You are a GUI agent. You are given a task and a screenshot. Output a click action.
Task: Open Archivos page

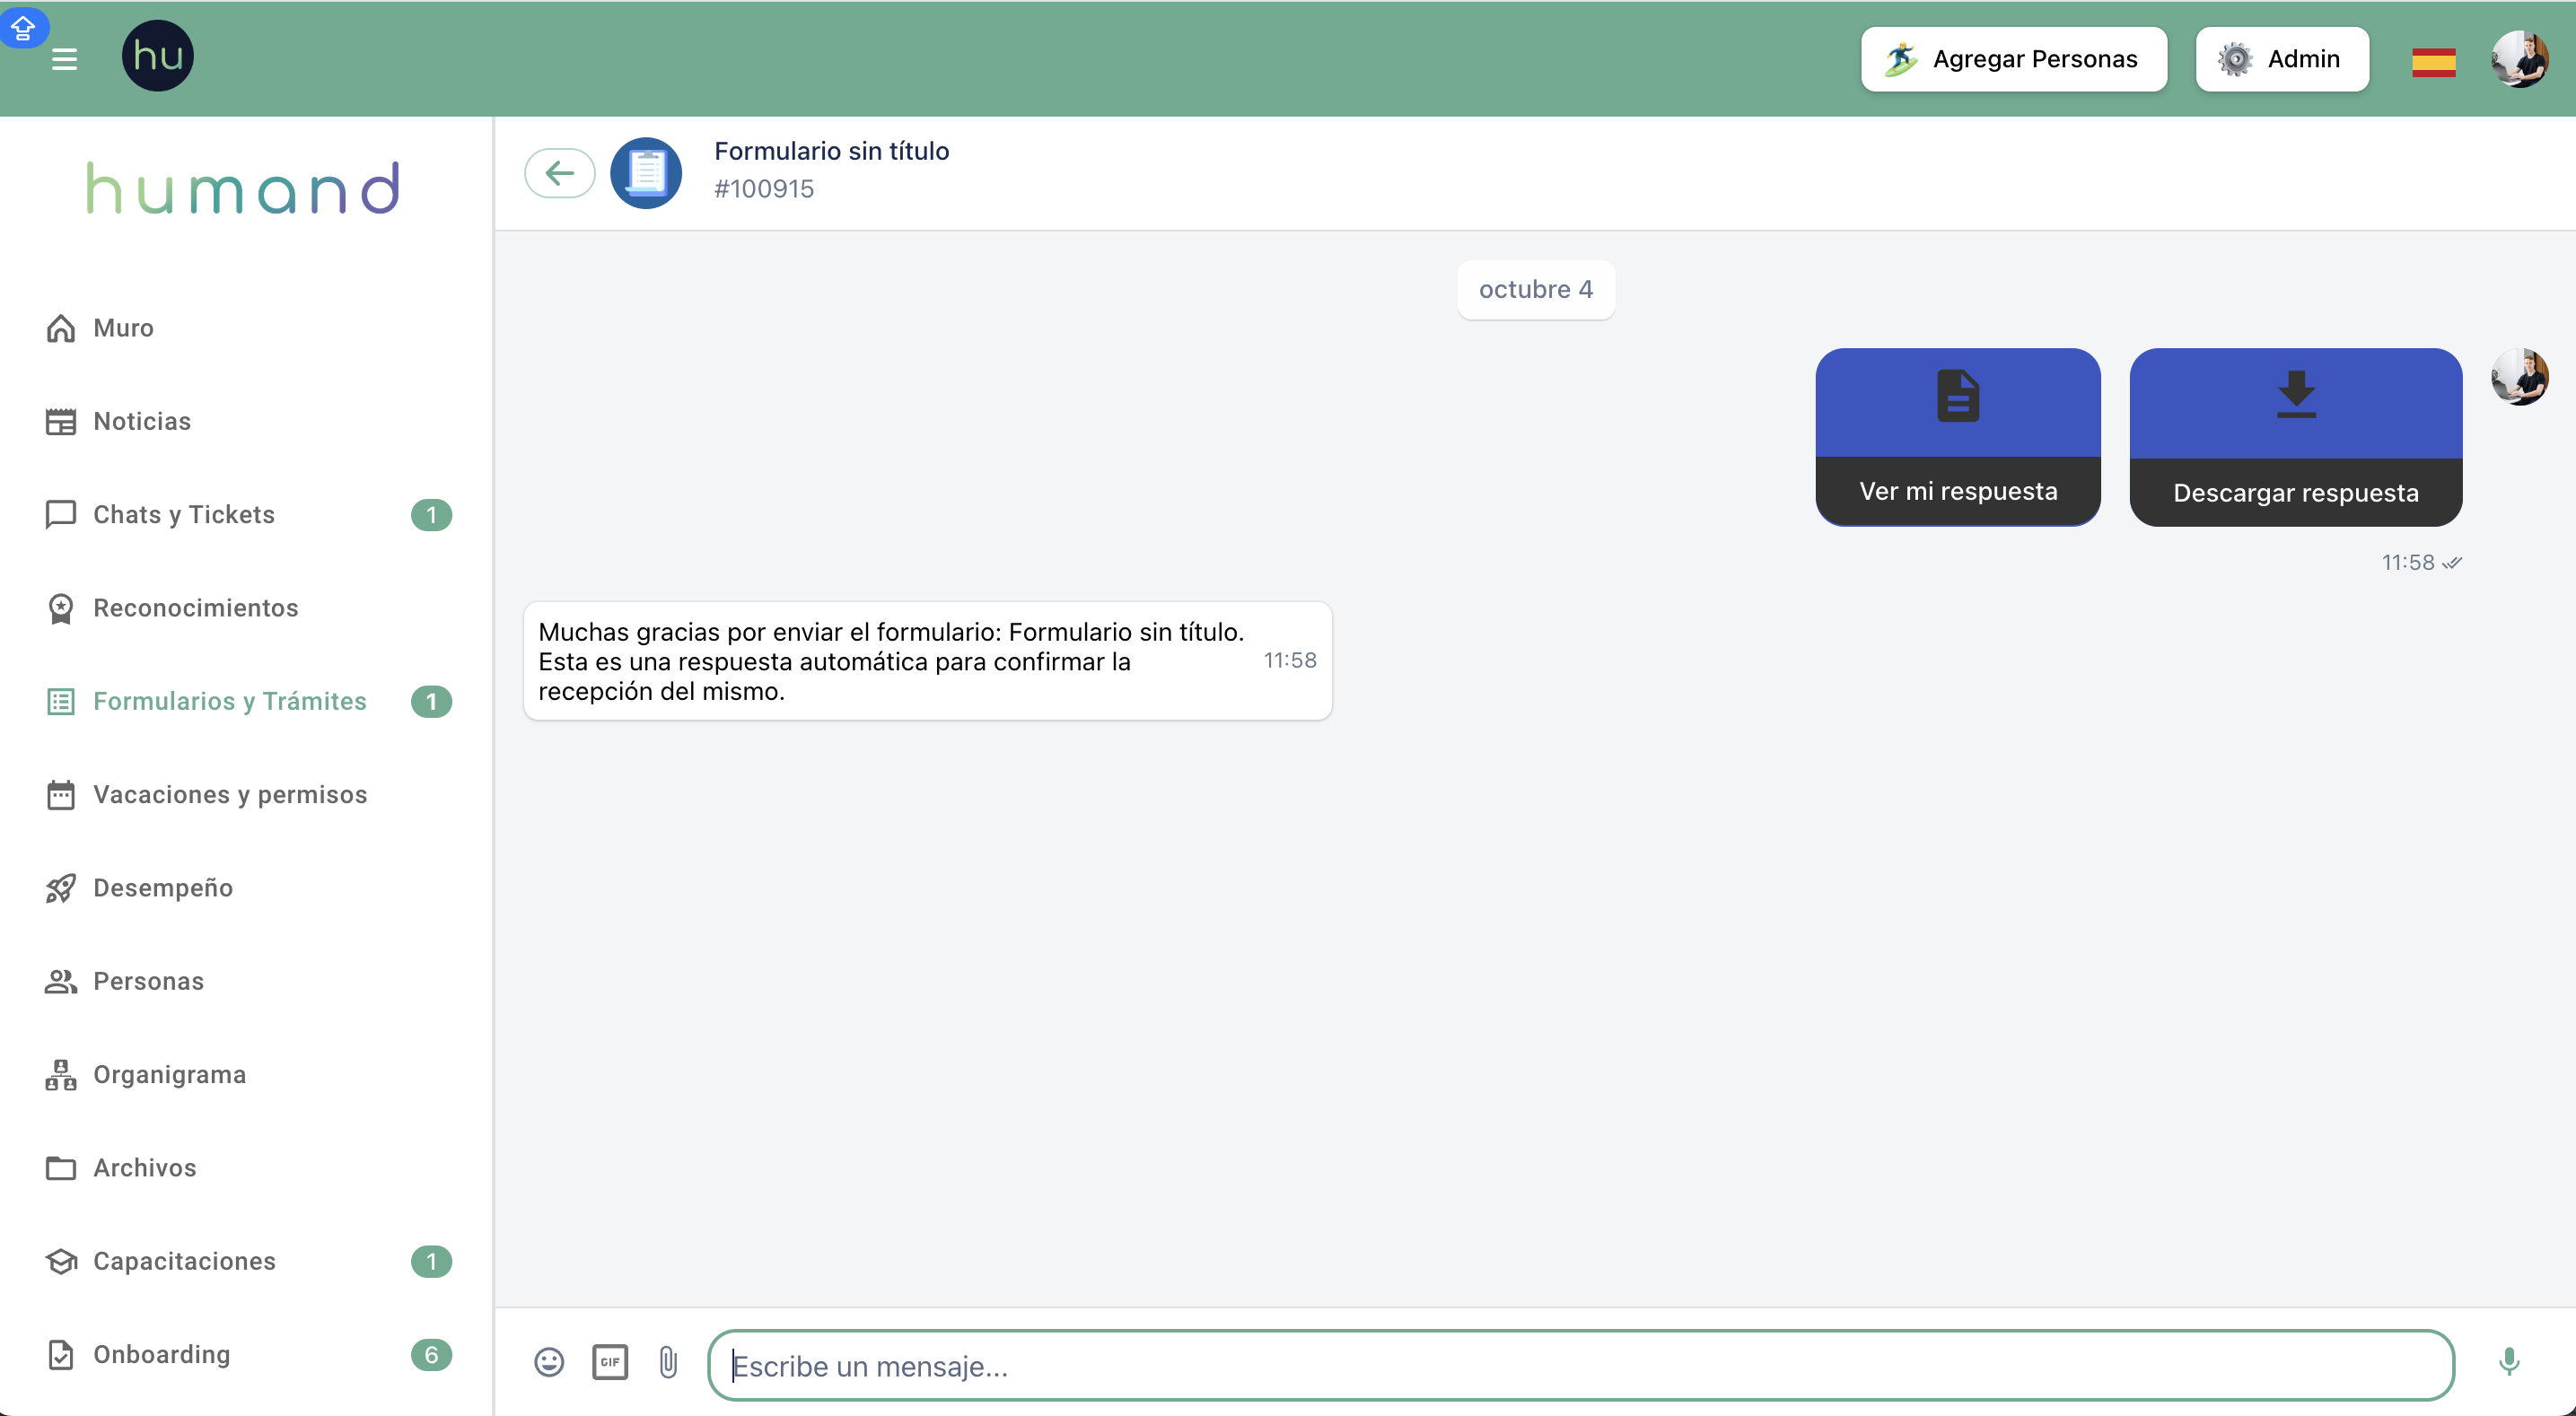144,1168
